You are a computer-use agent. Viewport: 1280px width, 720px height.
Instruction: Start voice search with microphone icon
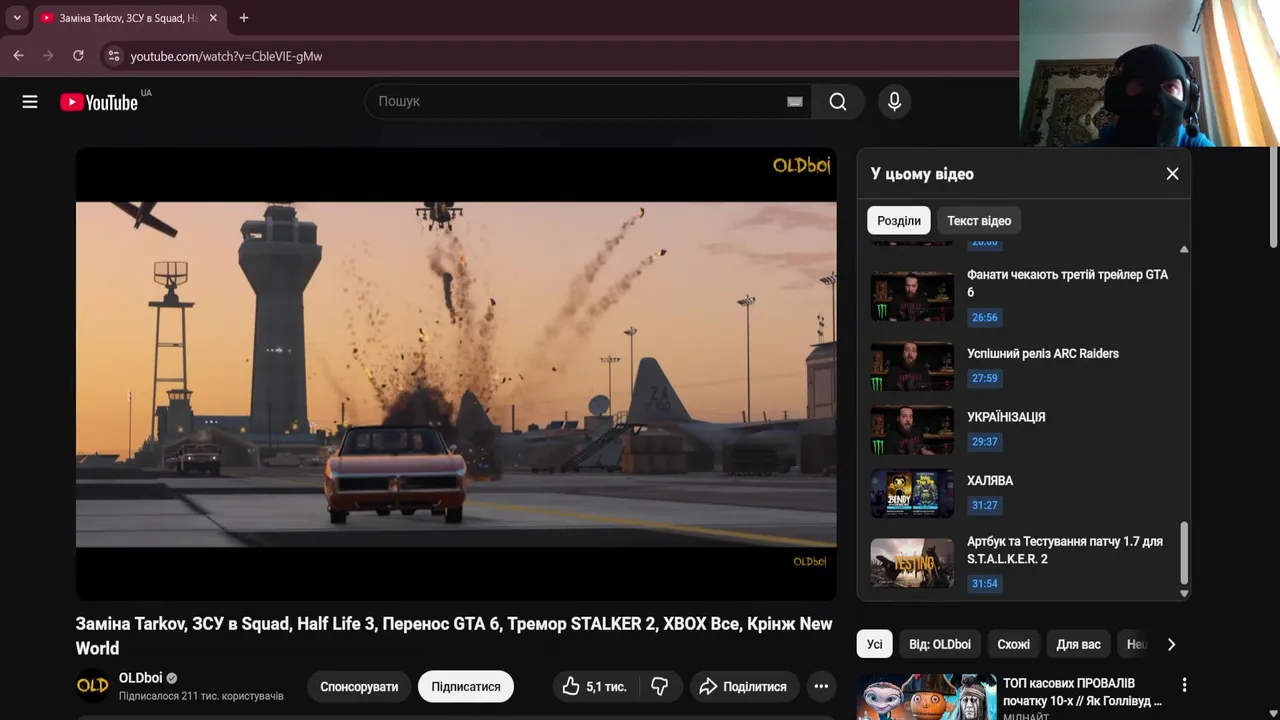pyautogui.click(x=894, y=101)
